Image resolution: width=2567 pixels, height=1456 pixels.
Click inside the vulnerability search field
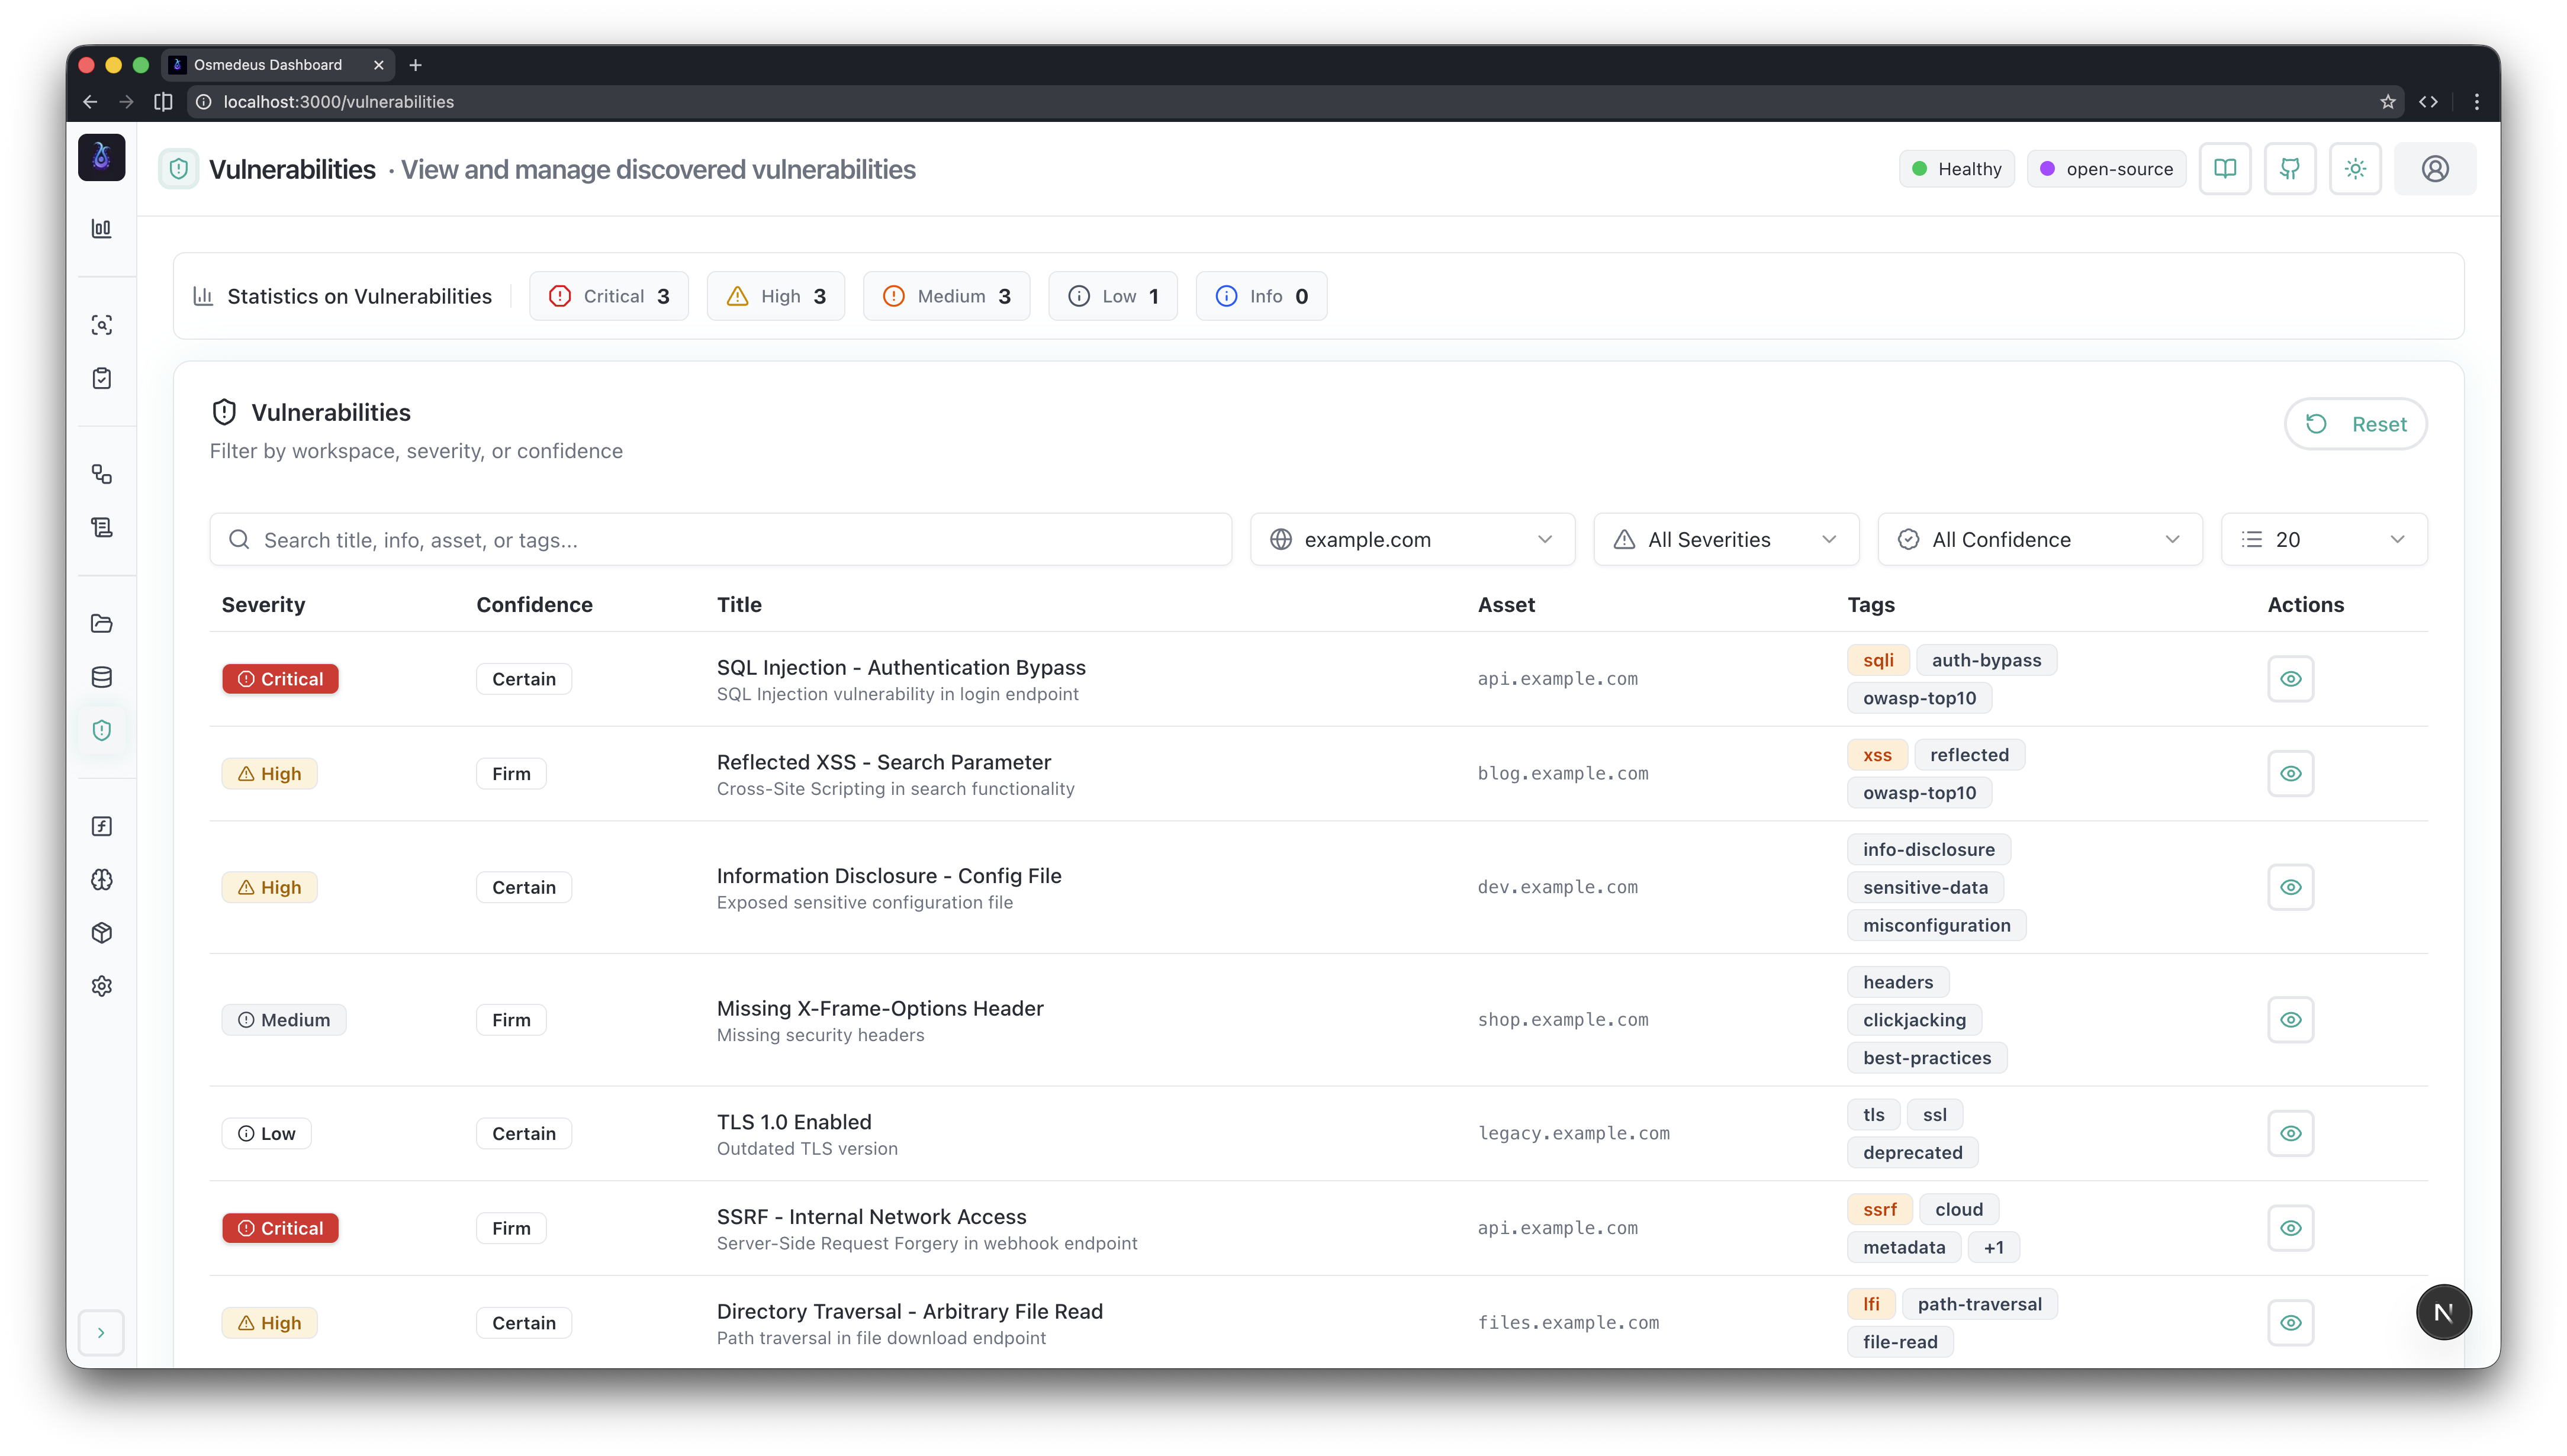[x=720, y=539]
